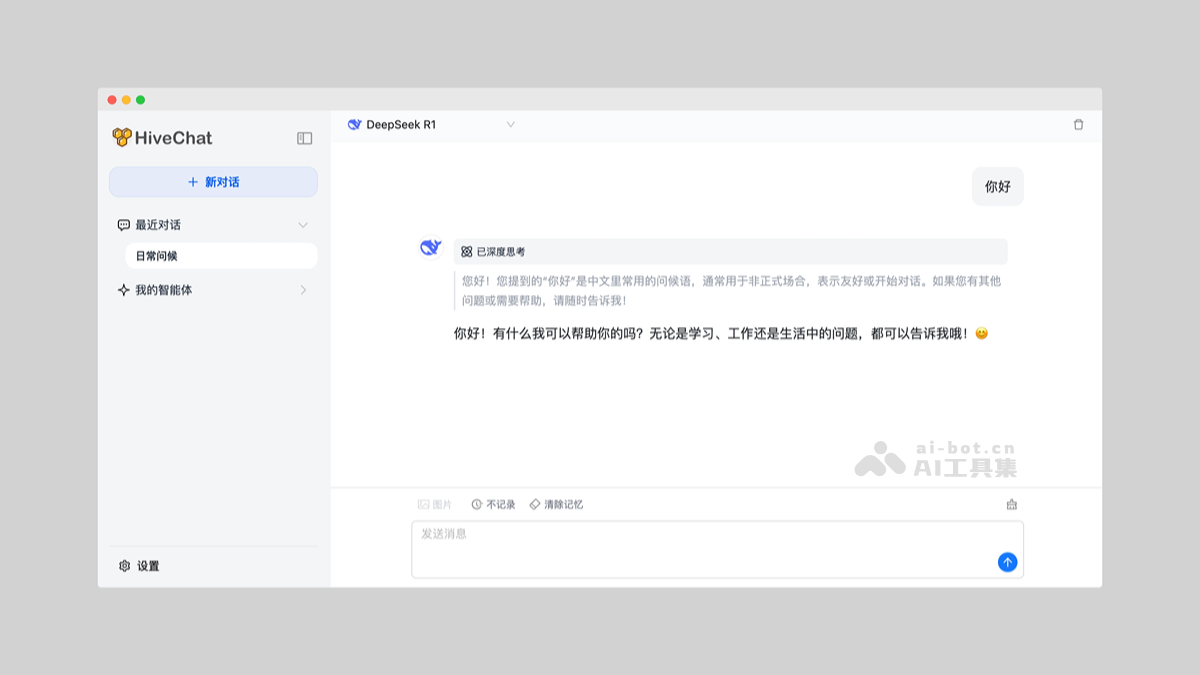Collapse the 最近对话 list via chevron
Screen dimensions: 1200x675
[x=303, y=225]
